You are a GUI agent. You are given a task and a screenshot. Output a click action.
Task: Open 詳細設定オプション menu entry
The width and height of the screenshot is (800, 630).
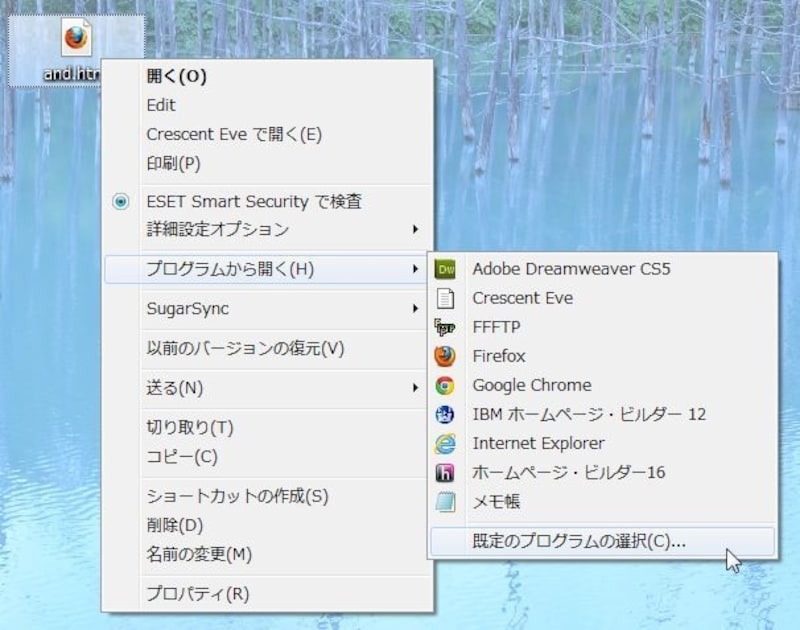tap(268, 230)
